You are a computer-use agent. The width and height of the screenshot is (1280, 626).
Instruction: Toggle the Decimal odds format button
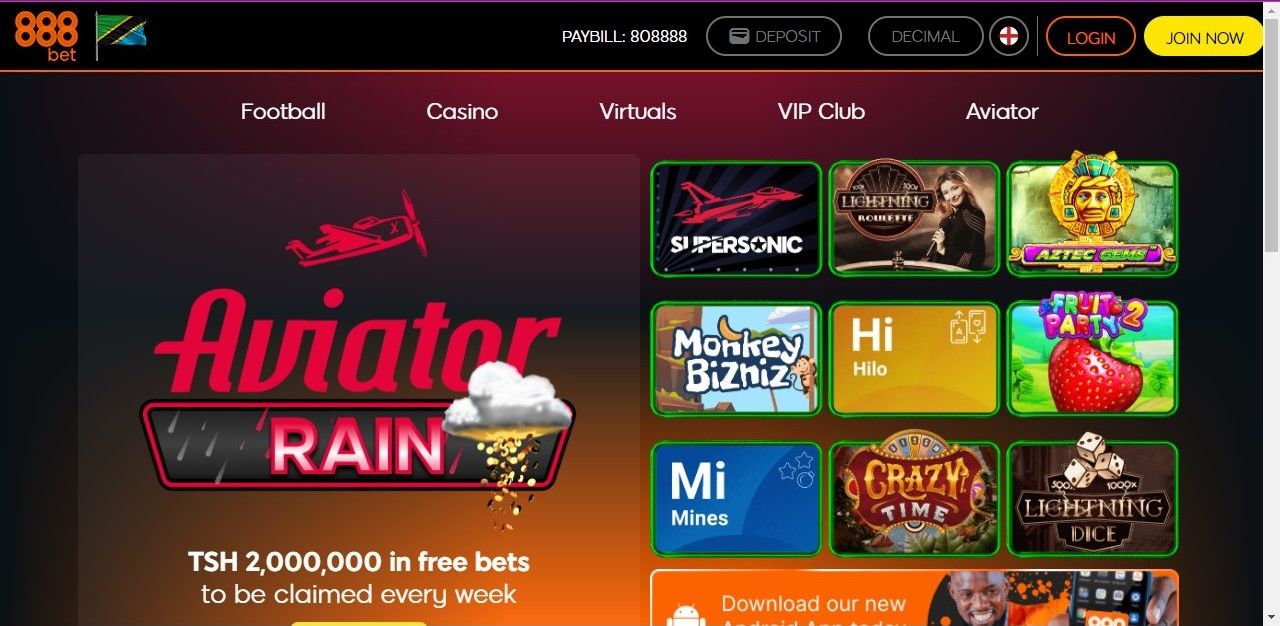(x=925, y=37)
